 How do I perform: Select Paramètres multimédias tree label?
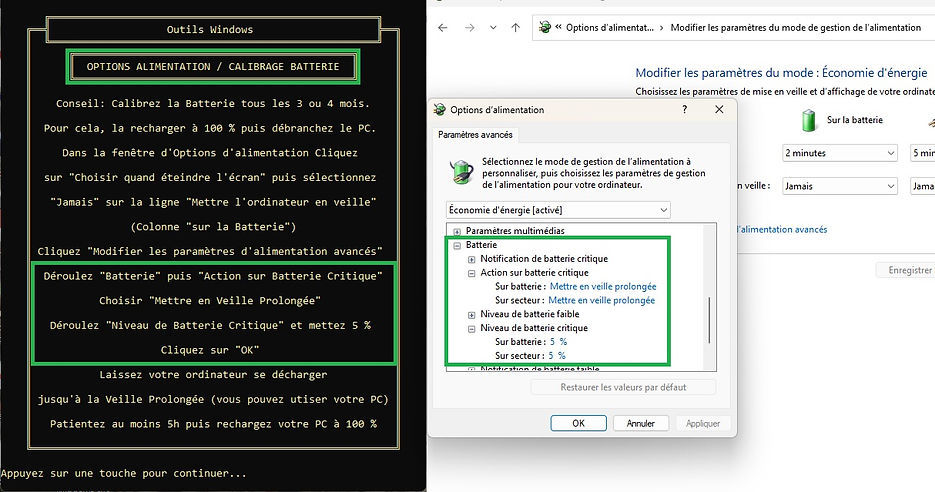tap(515, 231)
